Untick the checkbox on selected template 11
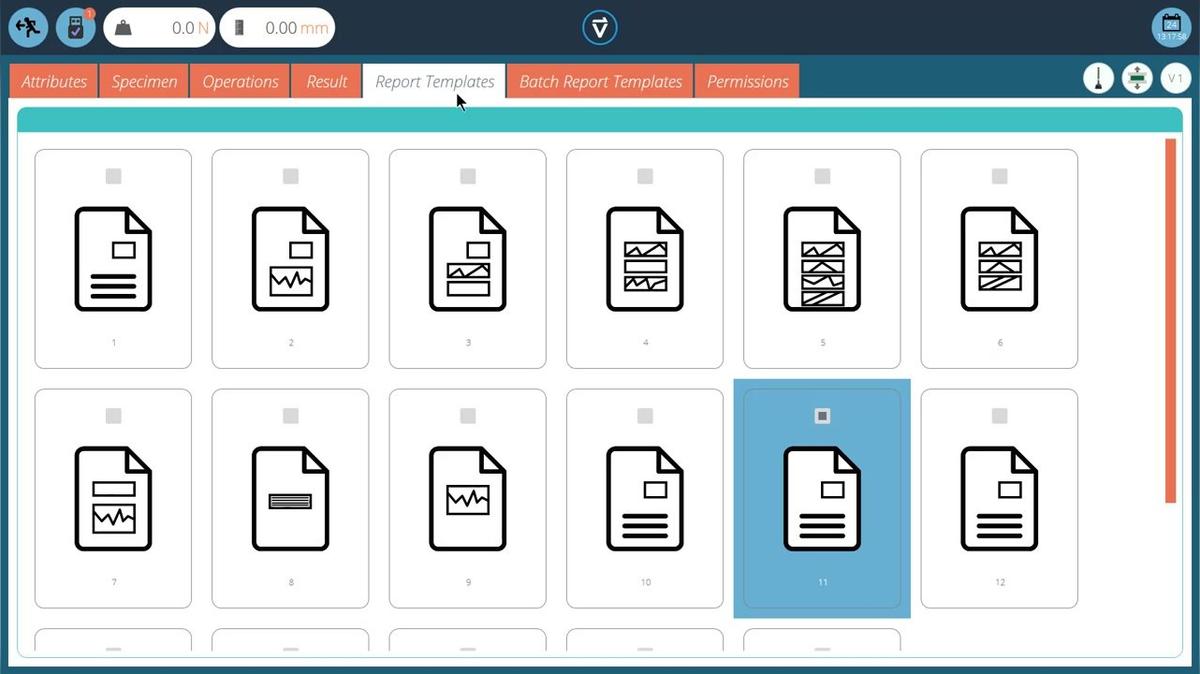 click(822, 416)
